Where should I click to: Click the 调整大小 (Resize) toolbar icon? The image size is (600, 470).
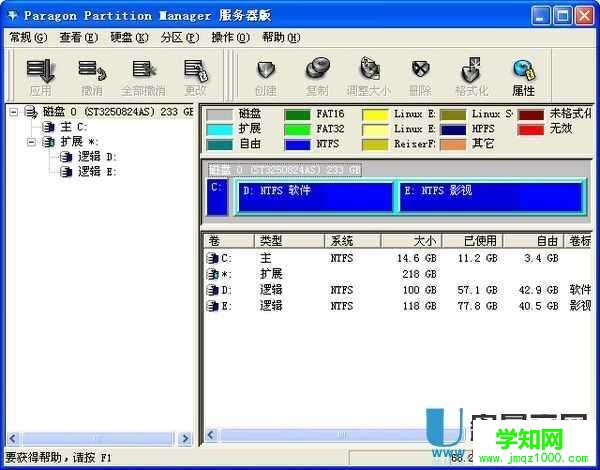point(369,69)
